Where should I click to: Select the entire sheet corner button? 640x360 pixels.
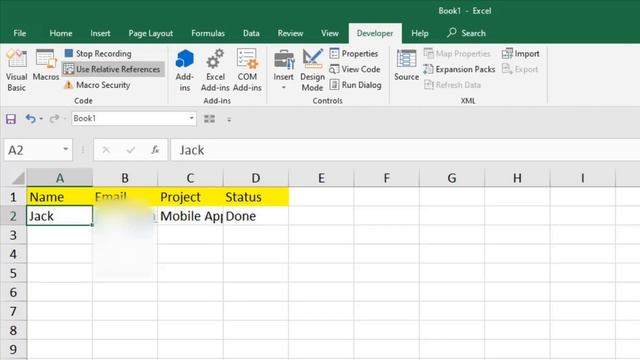pyautogui.click(x=17, y=178)
